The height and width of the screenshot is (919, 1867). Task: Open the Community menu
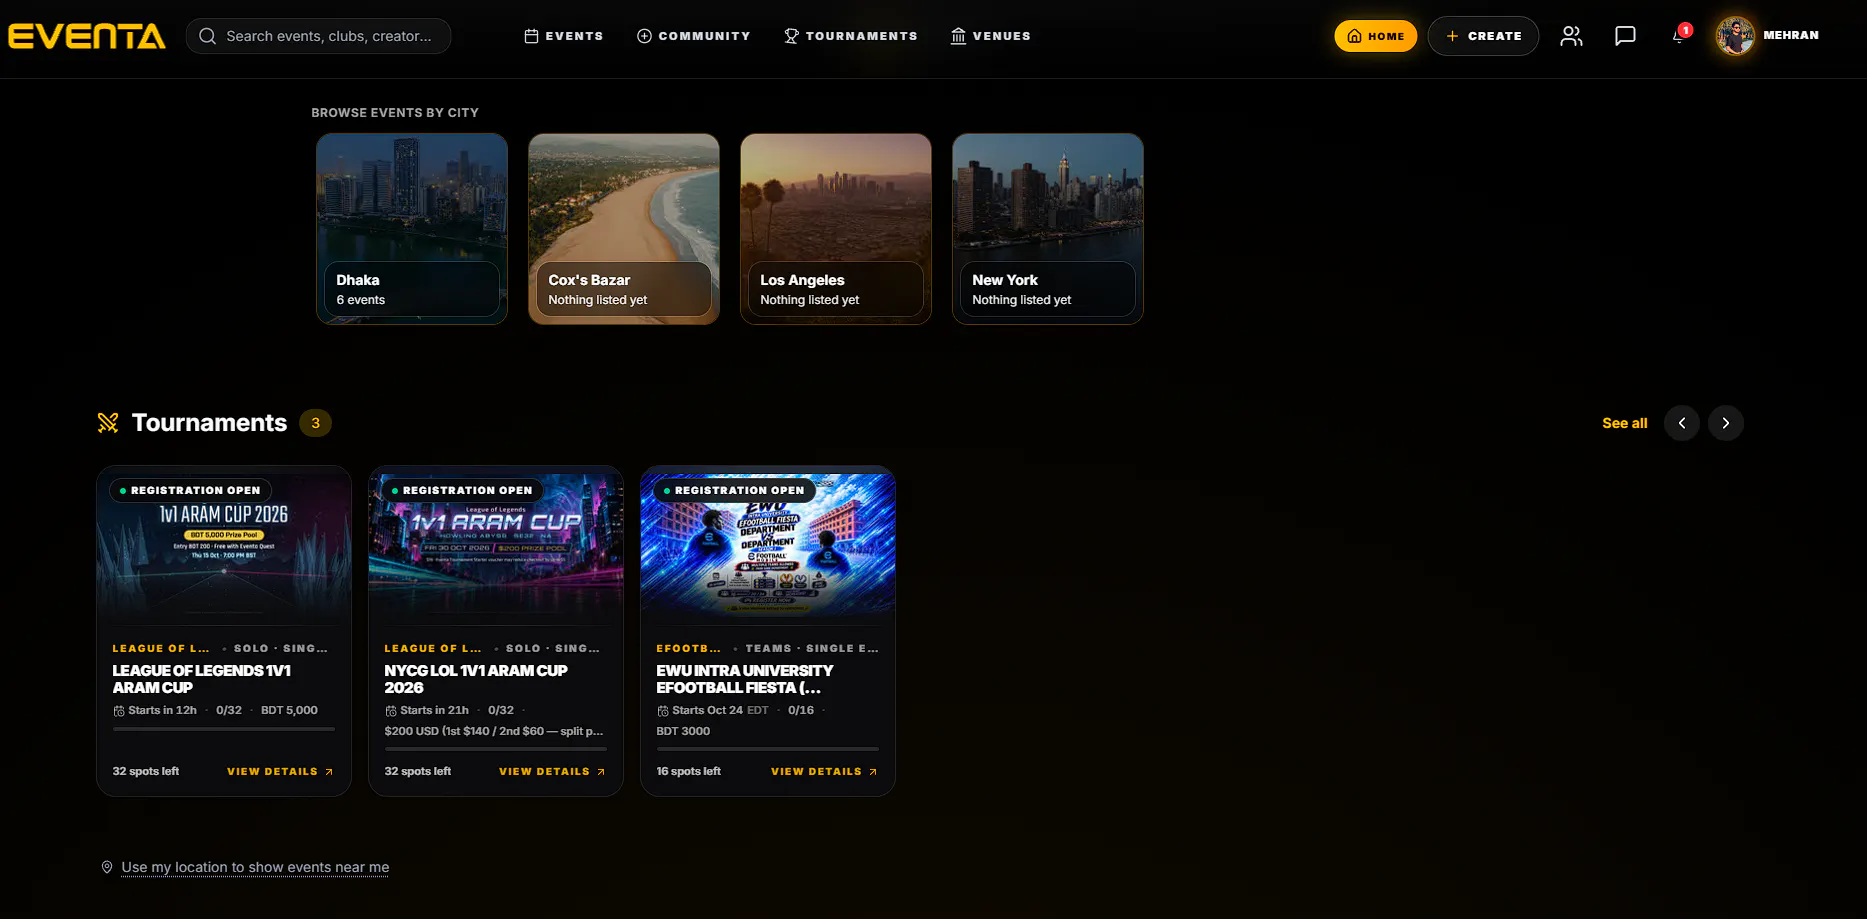coord(693,36)
